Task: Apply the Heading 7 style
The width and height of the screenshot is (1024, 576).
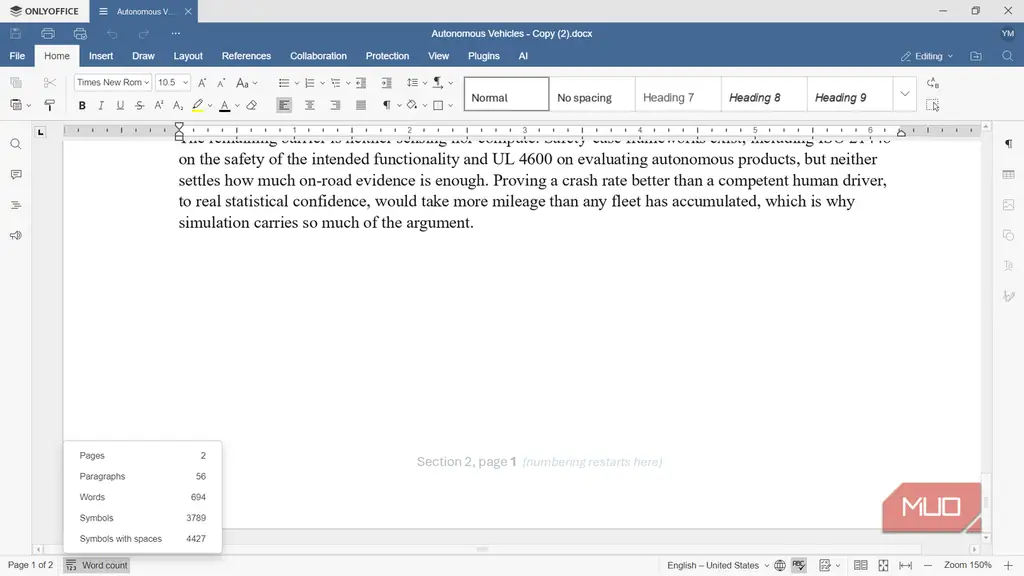Action: coord(678,97)
